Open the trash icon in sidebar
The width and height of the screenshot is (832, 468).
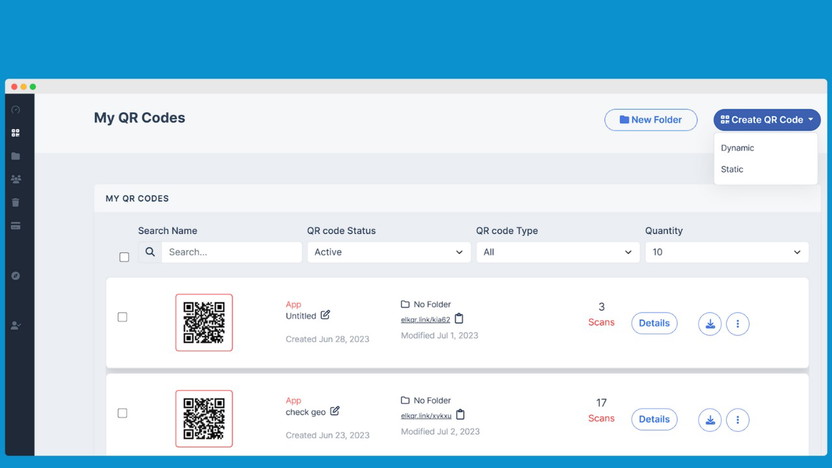15,202
